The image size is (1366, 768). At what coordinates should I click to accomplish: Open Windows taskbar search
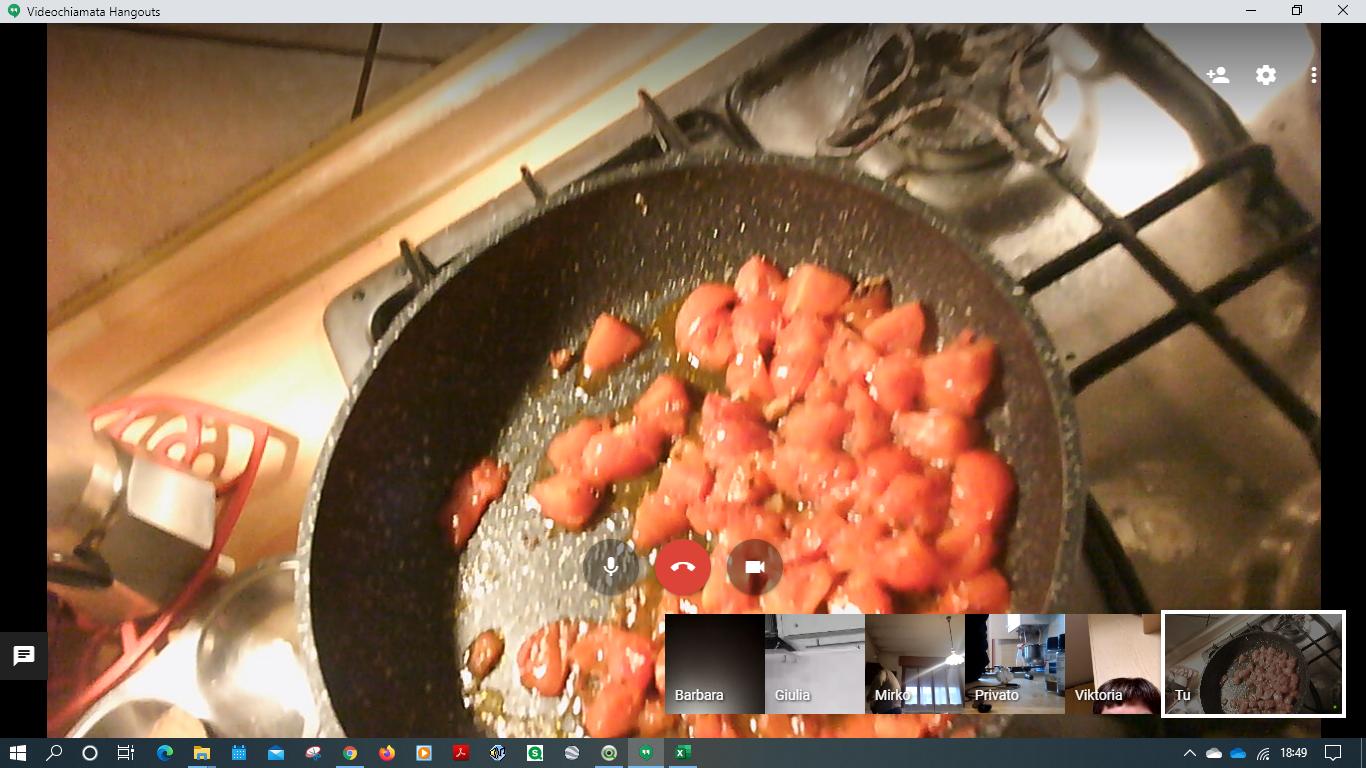[55, 753]
